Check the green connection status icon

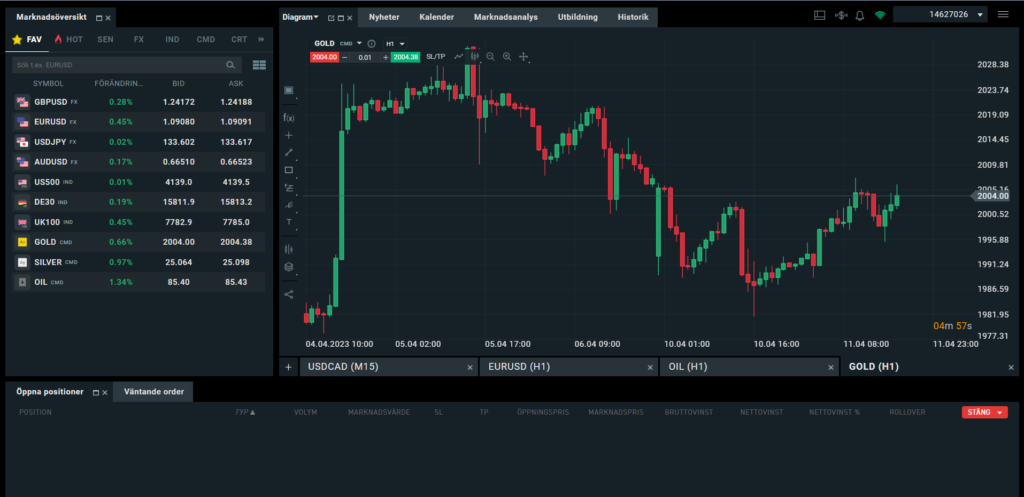click(880, 15)
